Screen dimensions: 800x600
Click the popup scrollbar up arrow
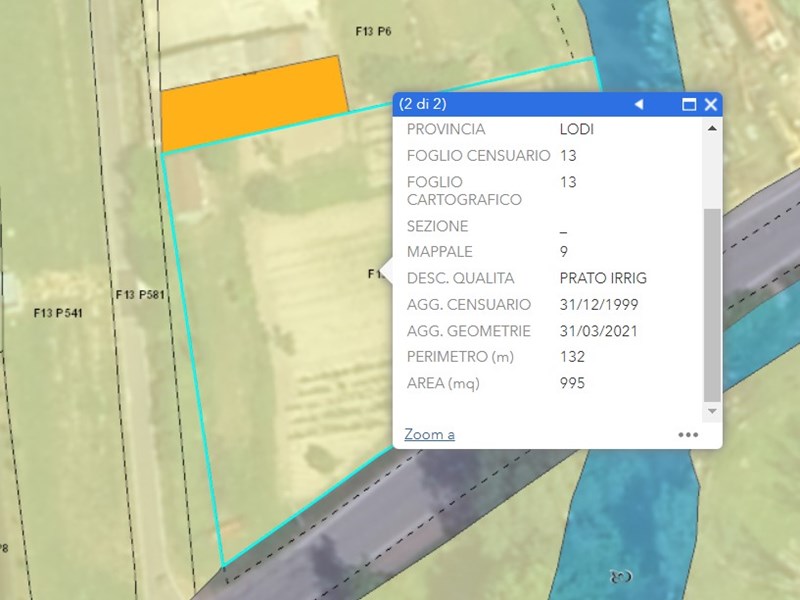[x=712, y=129]
